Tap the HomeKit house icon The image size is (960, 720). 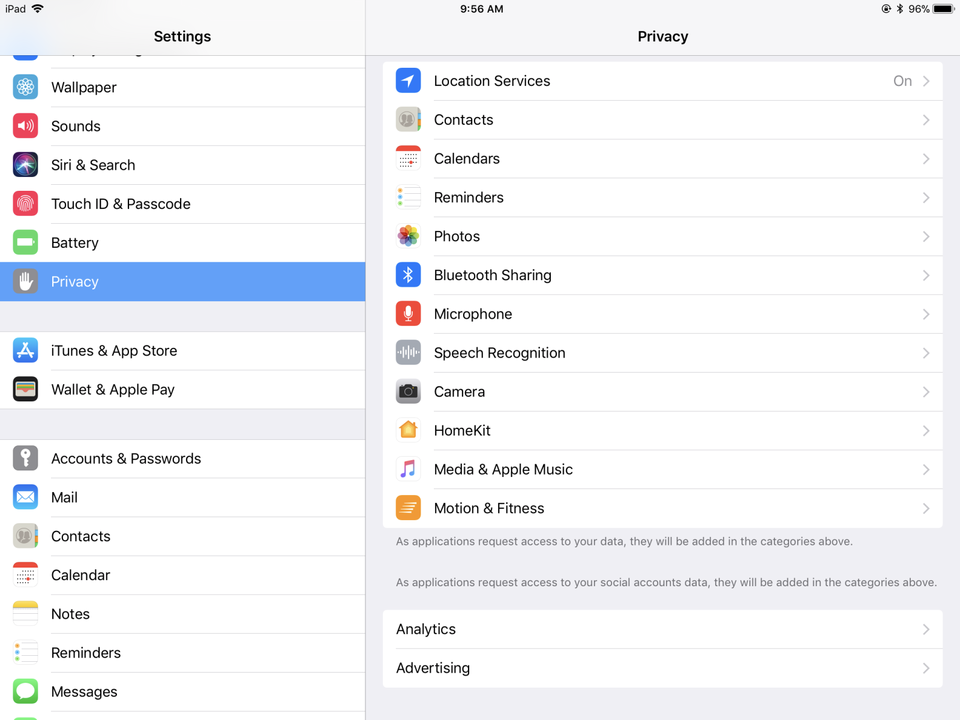408,430
